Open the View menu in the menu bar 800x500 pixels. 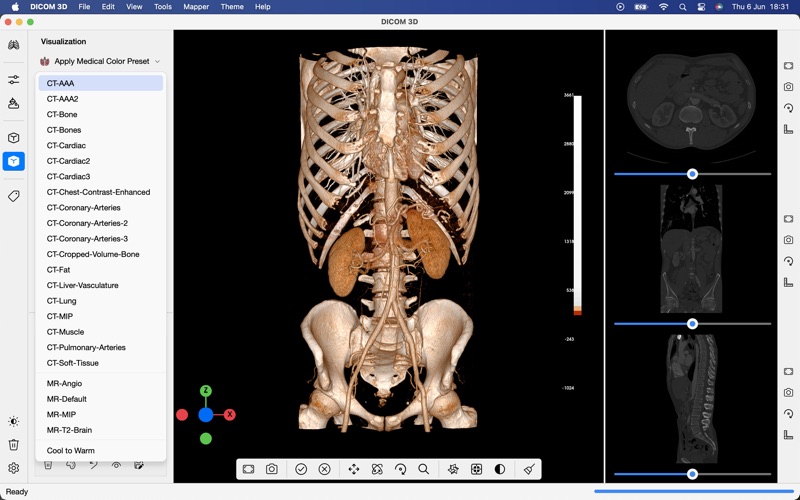134,7
